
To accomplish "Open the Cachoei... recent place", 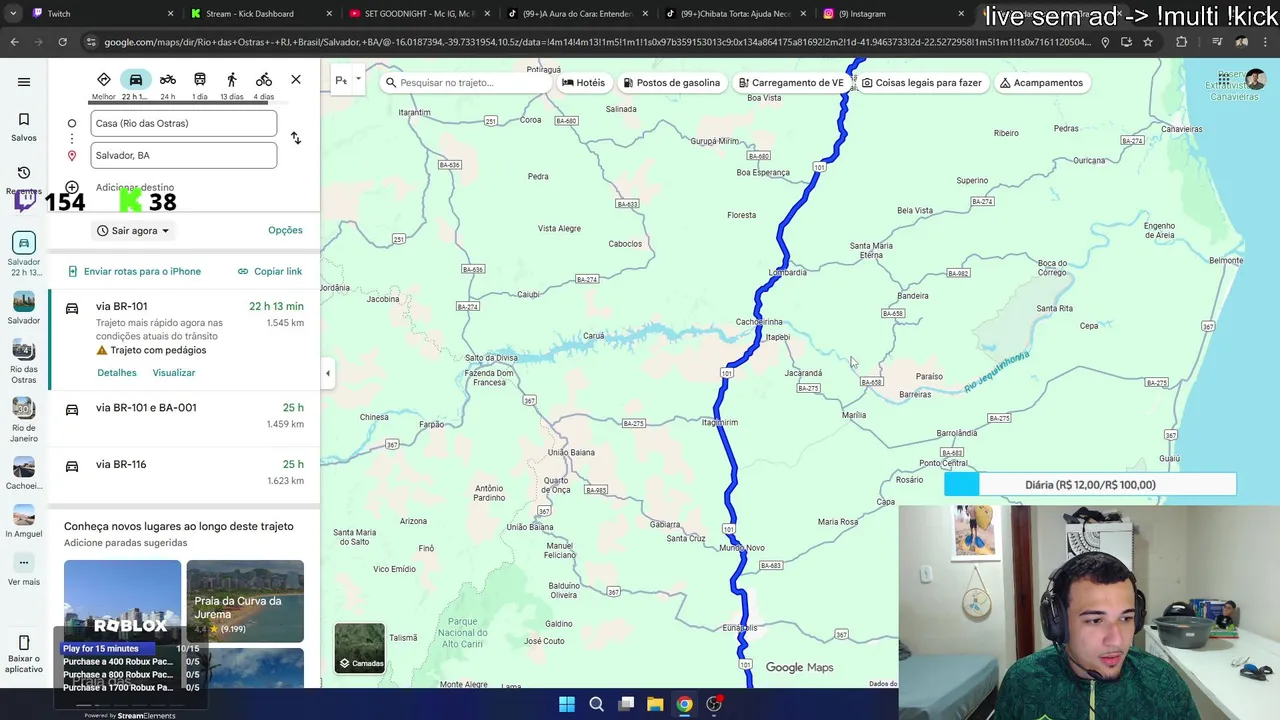I will (x=24, y=473).
